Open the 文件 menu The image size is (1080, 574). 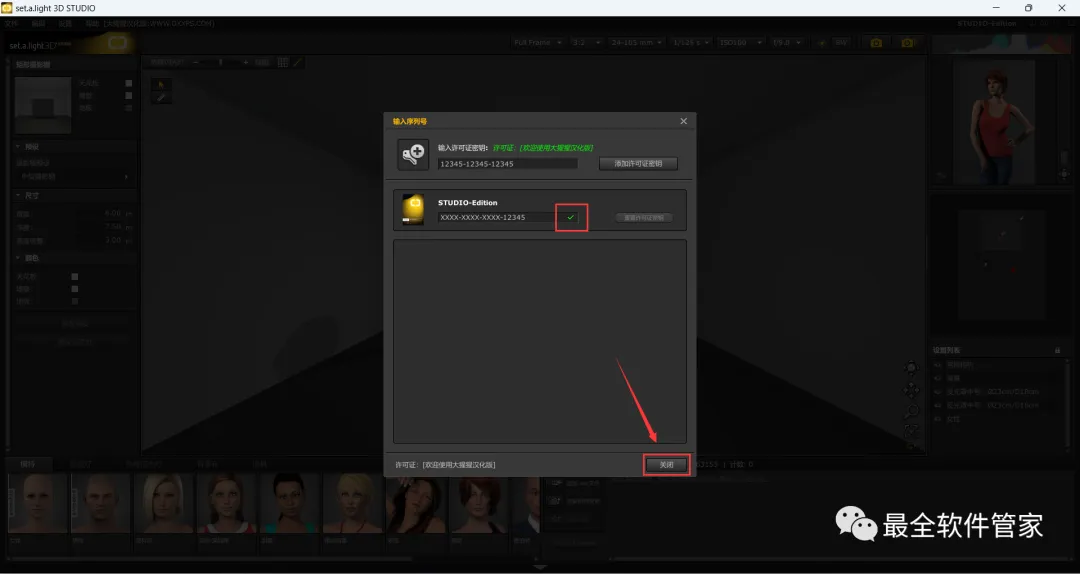pos(12,23)
